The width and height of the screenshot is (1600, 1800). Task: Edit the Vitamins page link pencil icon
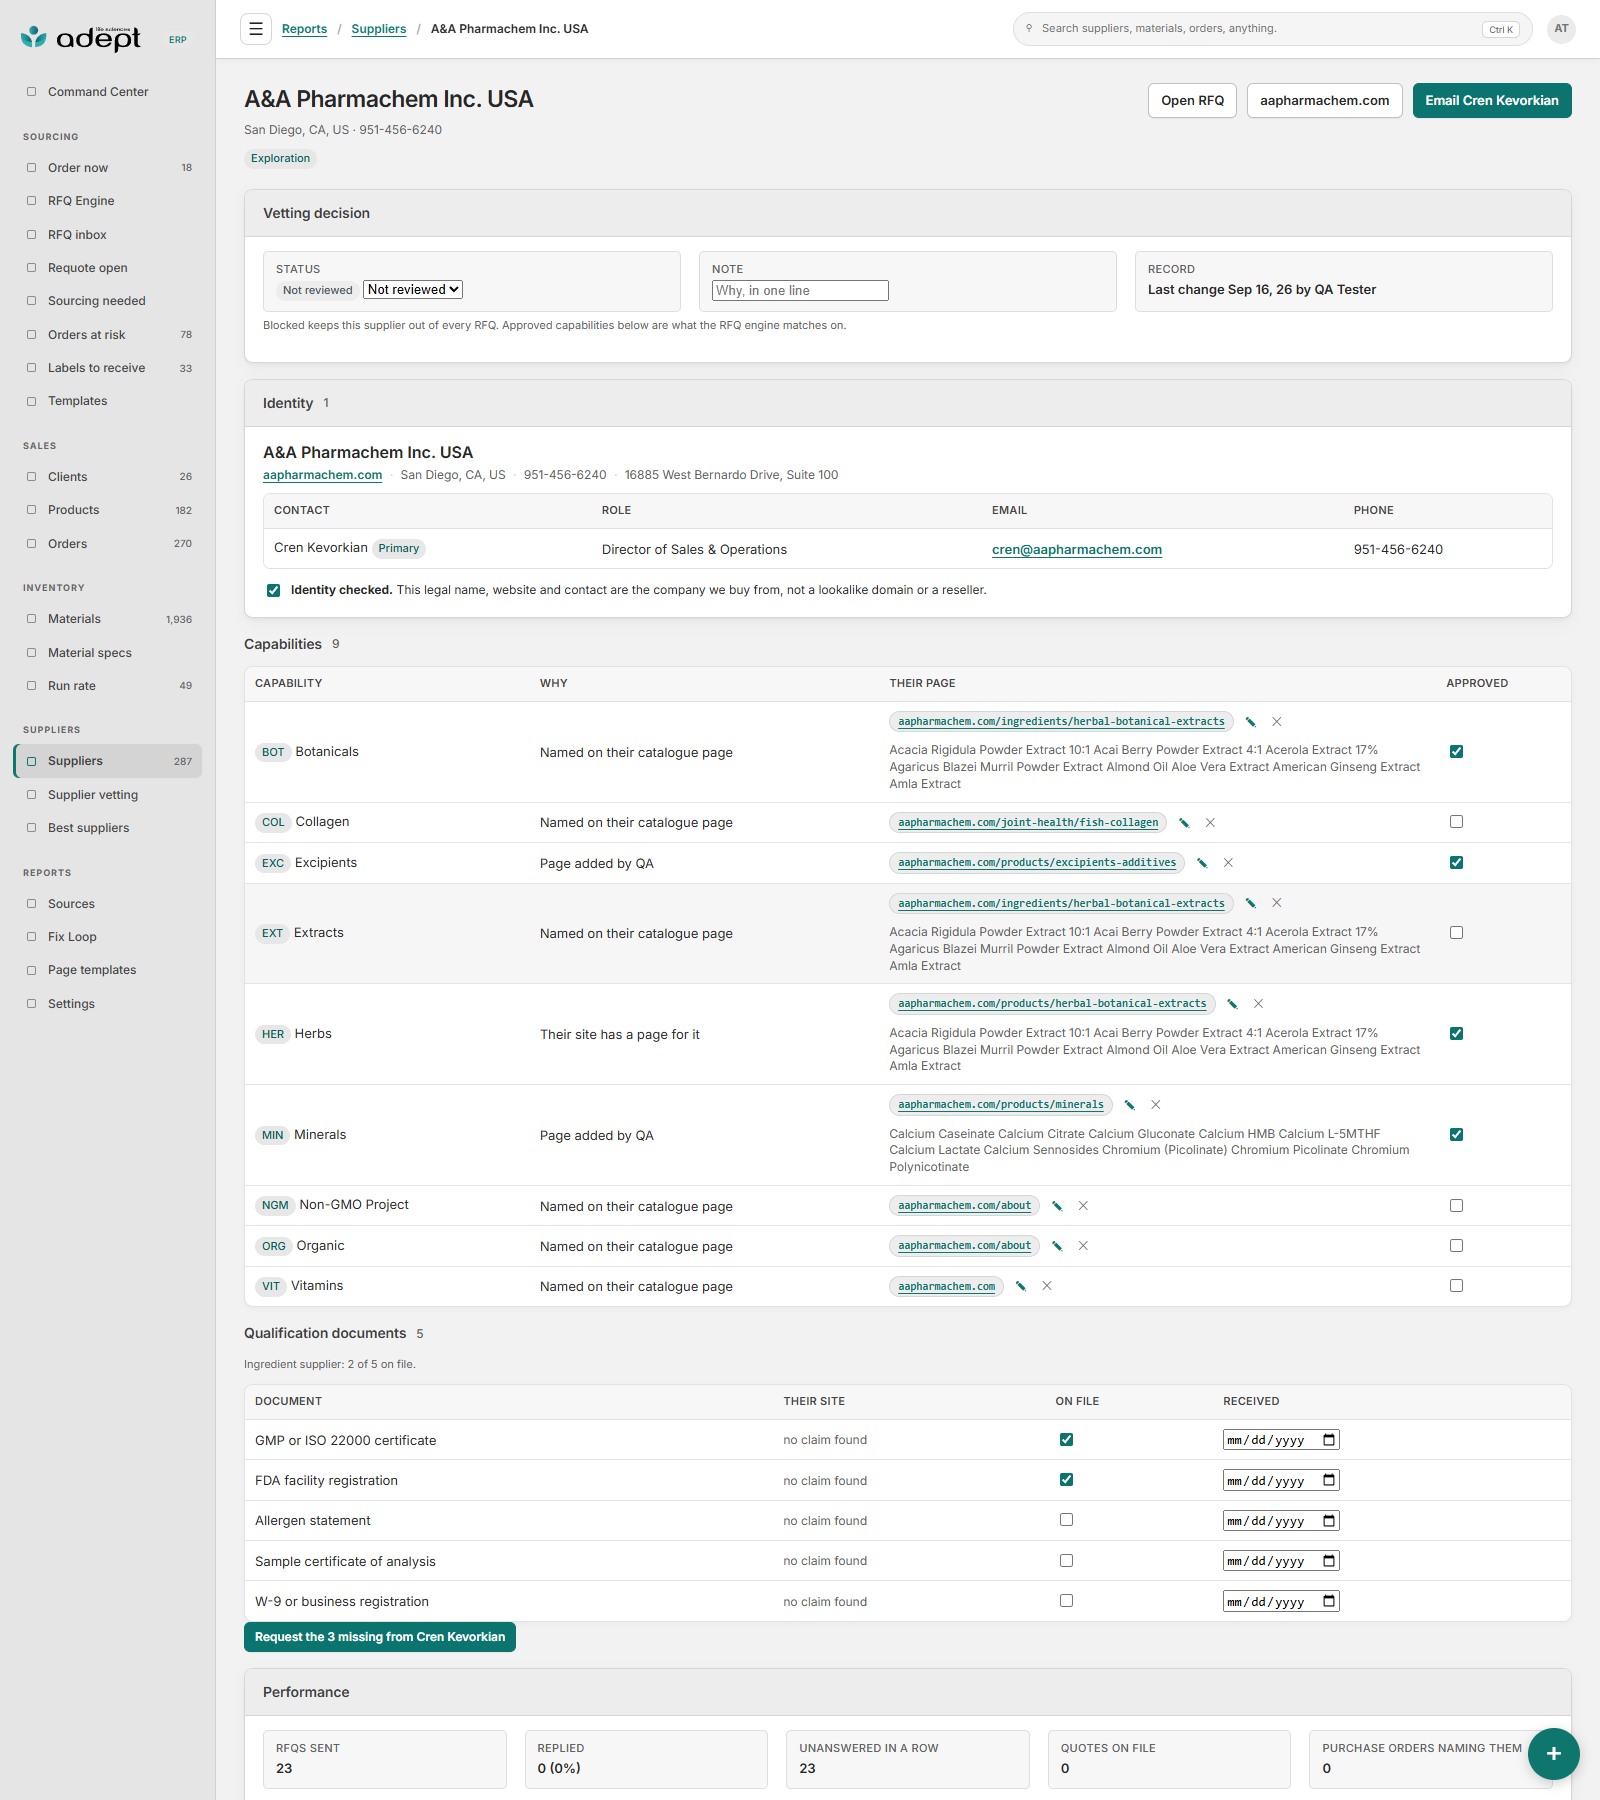[x=1021, y=1286]
